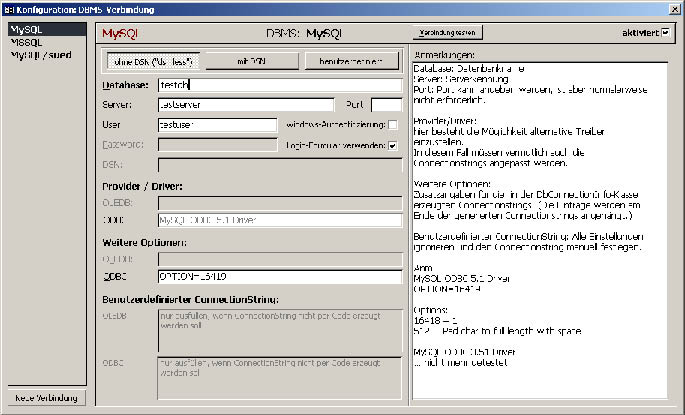Click the OLEDB field under Weitere Optionen
The width and height of the screenshot is (685, 415).
point(280,259)
